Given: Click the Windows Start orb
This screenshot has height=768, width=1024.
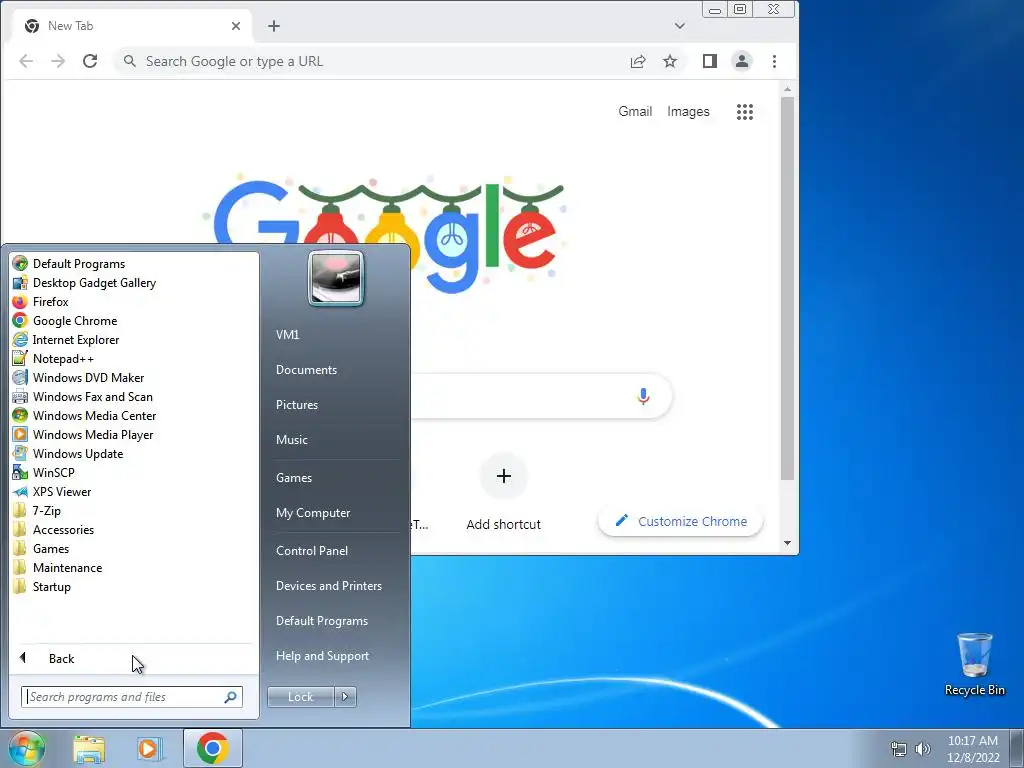Looking at the screenshot, I should tap(27, 748).
